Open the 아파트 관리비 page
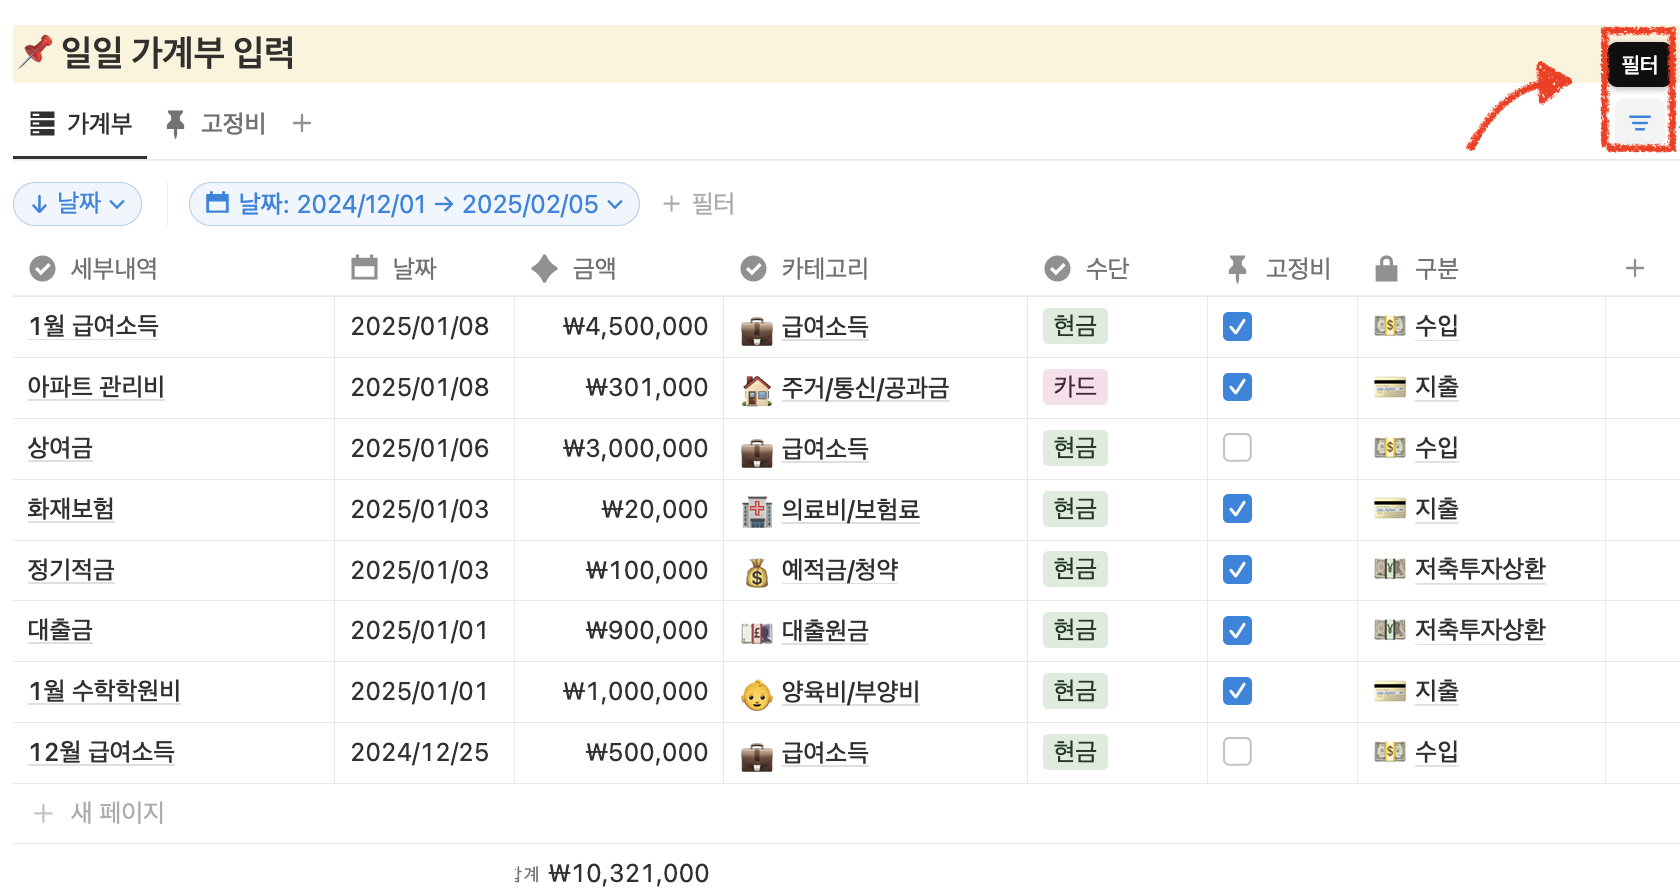 96,387
